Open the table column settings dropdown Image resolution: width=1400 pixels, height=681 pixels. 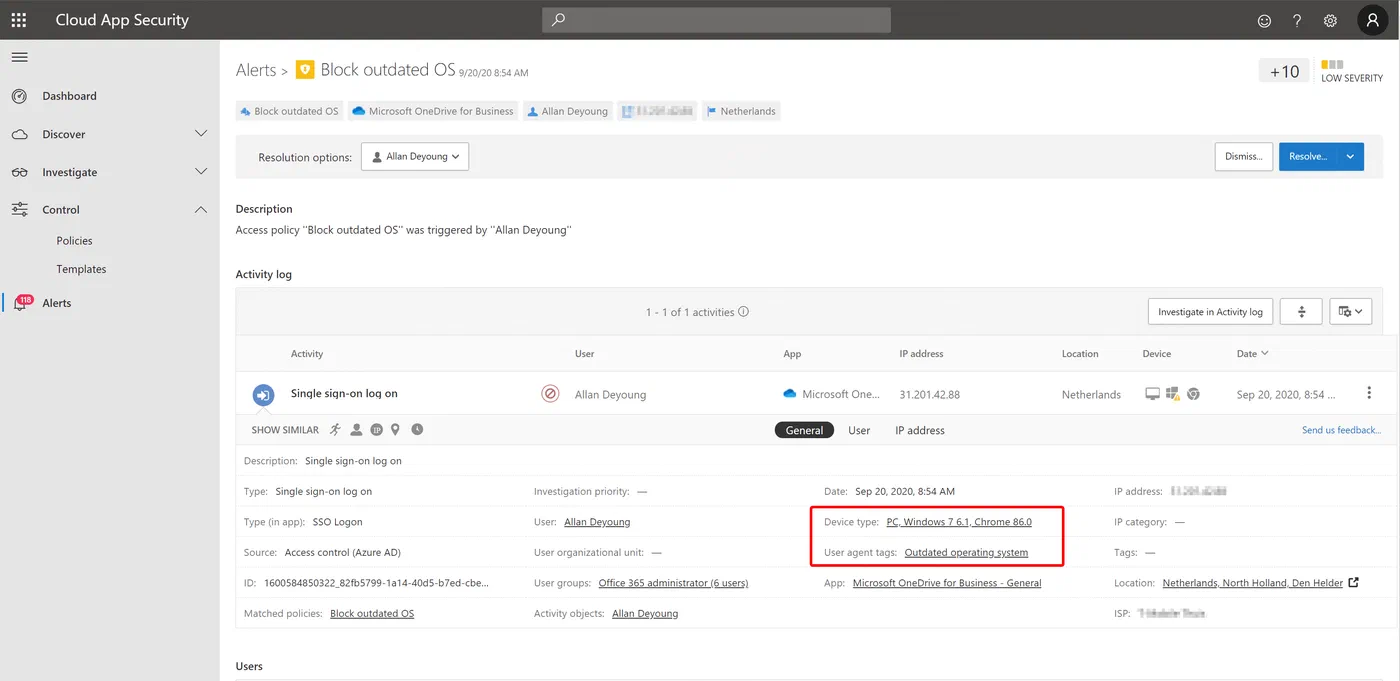point(1350,312)
